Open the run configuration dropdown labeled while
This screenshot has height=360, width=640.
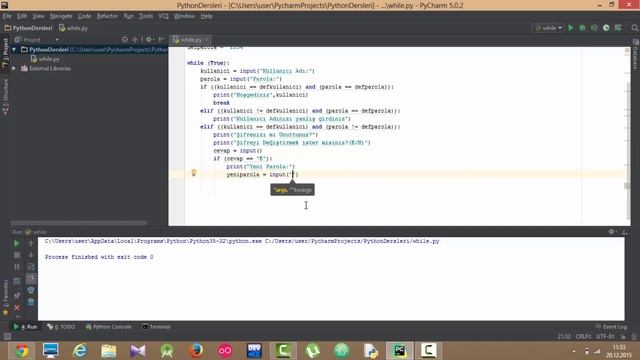pos(549,28)
